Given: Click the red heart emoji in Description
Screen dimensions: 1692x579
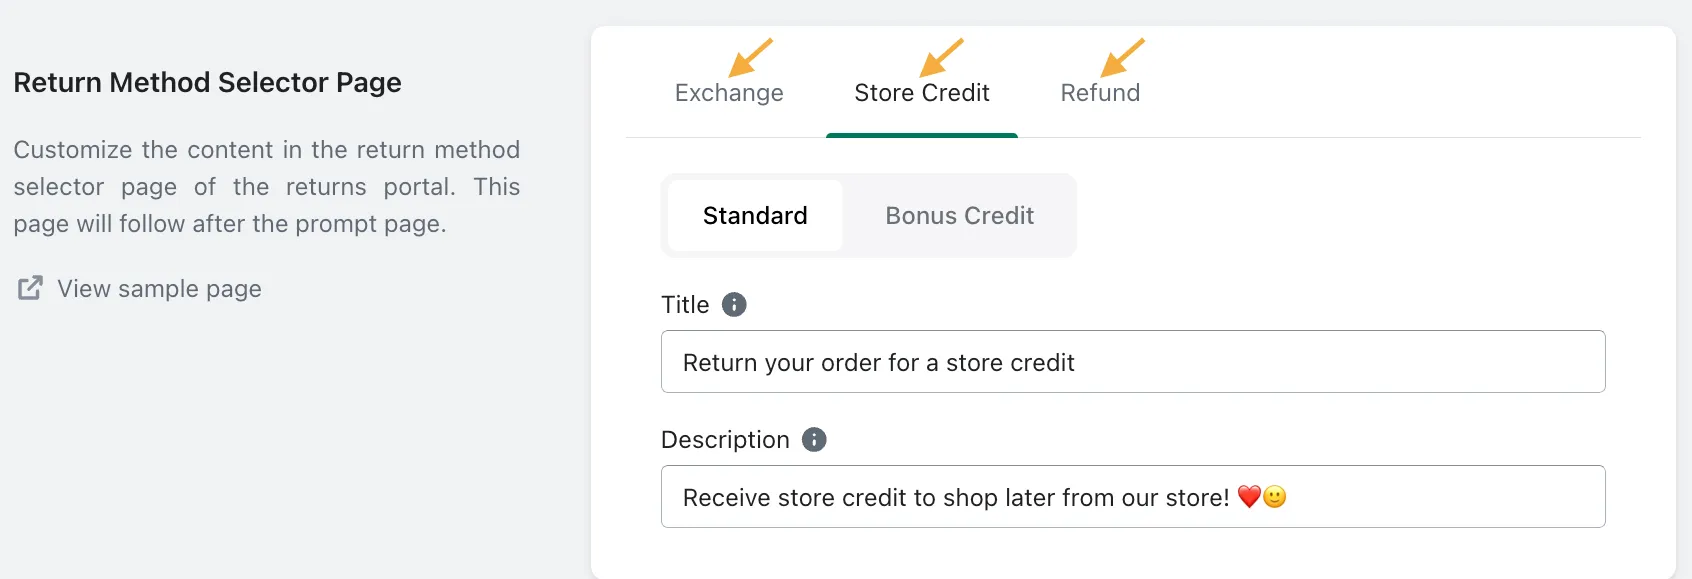Looking at the screenshot, I should 1249,497.
